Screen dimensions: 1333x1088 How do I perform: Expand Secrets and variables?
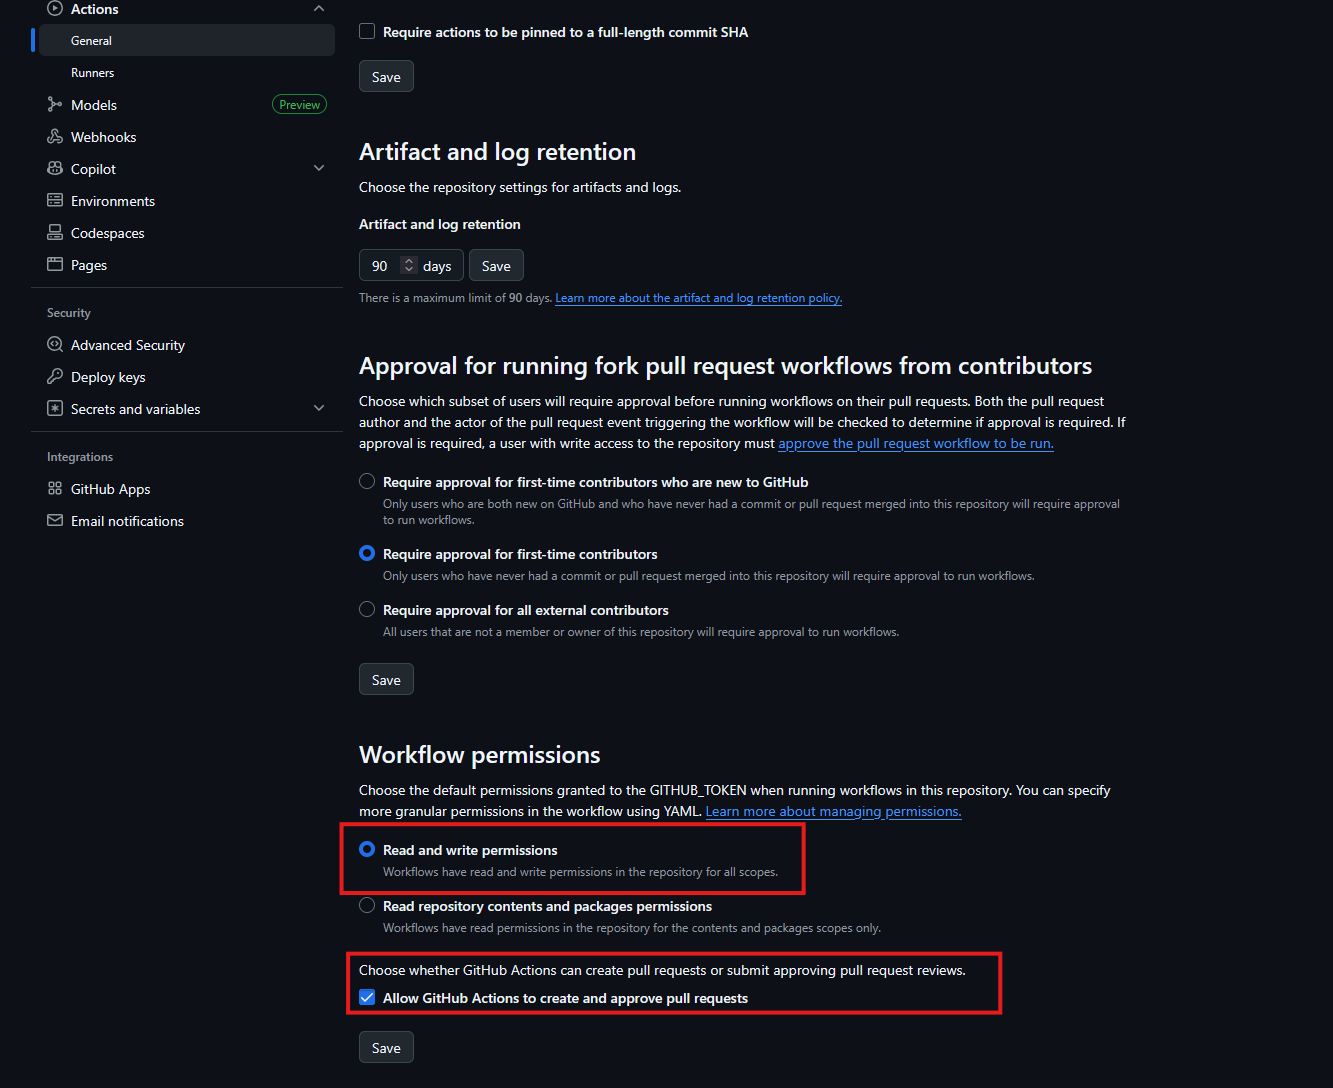pyautogui.click(x=319, y=408)
